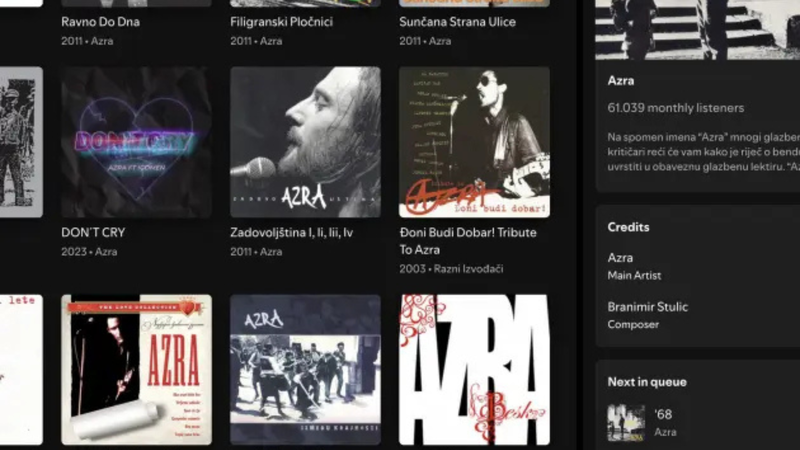Click the artist photo in the side panel
The width and height of the screenshot is (800, 450).
[697, 30]
